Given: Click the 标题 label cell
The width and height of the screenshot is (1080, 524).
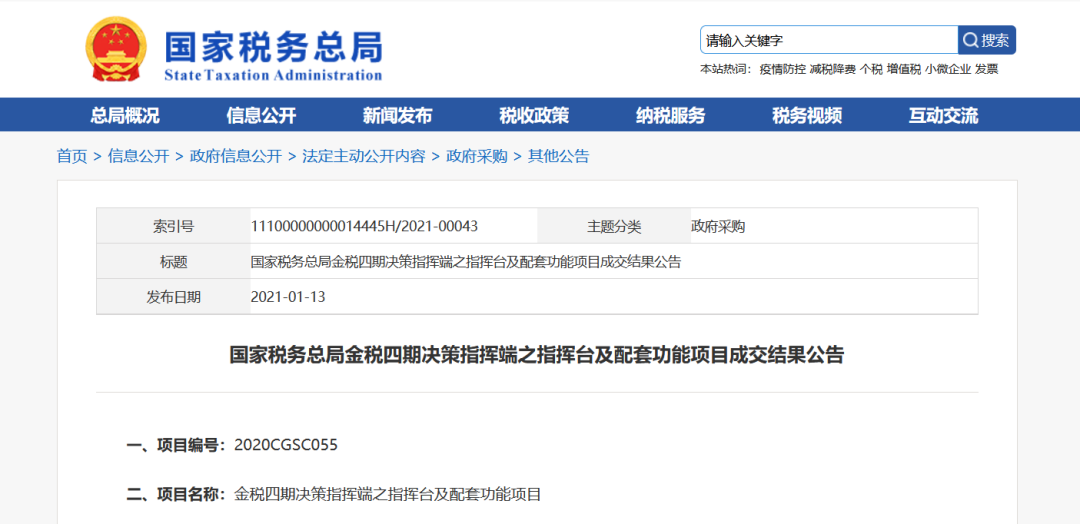Looking at the screenshot, I should click(x=173, y=262).
